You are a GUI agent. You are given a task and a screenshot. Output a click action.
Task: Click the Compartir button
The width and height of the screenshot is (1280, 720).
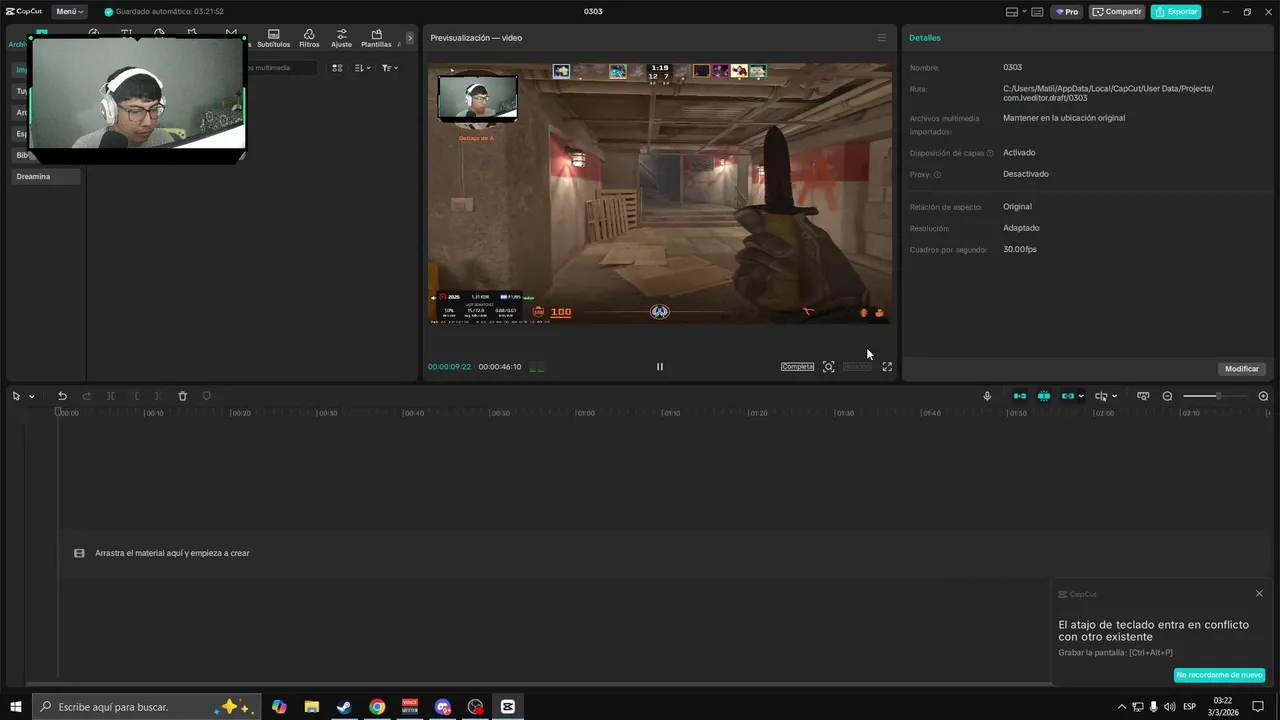[1116, 12]
